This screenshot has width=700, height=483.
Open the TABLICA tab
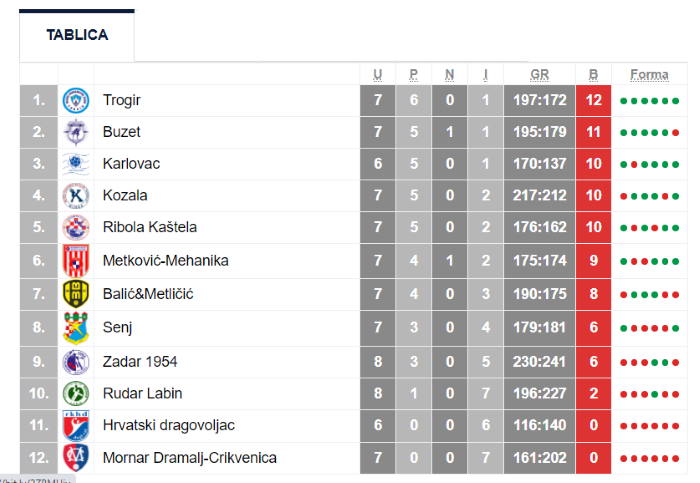(x=77, y=35)
